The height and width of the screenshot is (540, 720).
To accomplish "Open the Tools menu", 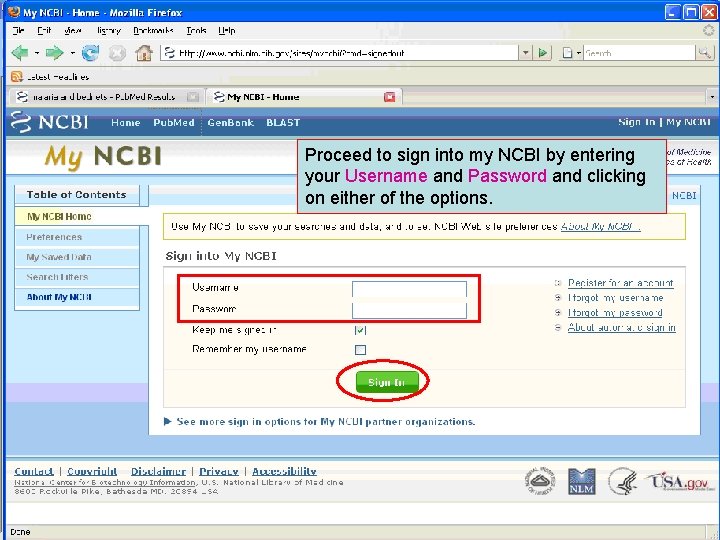I will tap(196, 31).
